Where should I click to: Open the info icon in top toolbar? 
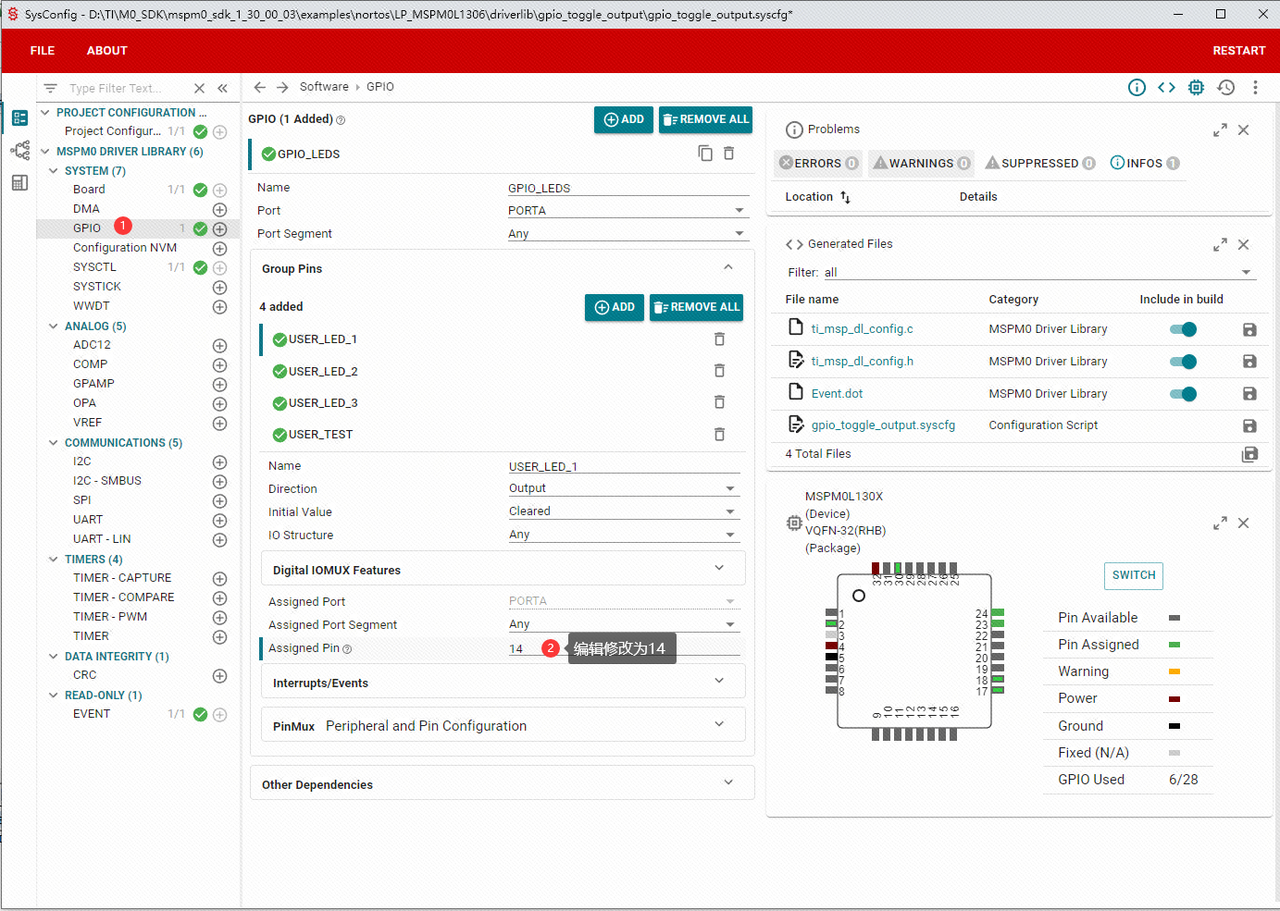(1137, 87)
